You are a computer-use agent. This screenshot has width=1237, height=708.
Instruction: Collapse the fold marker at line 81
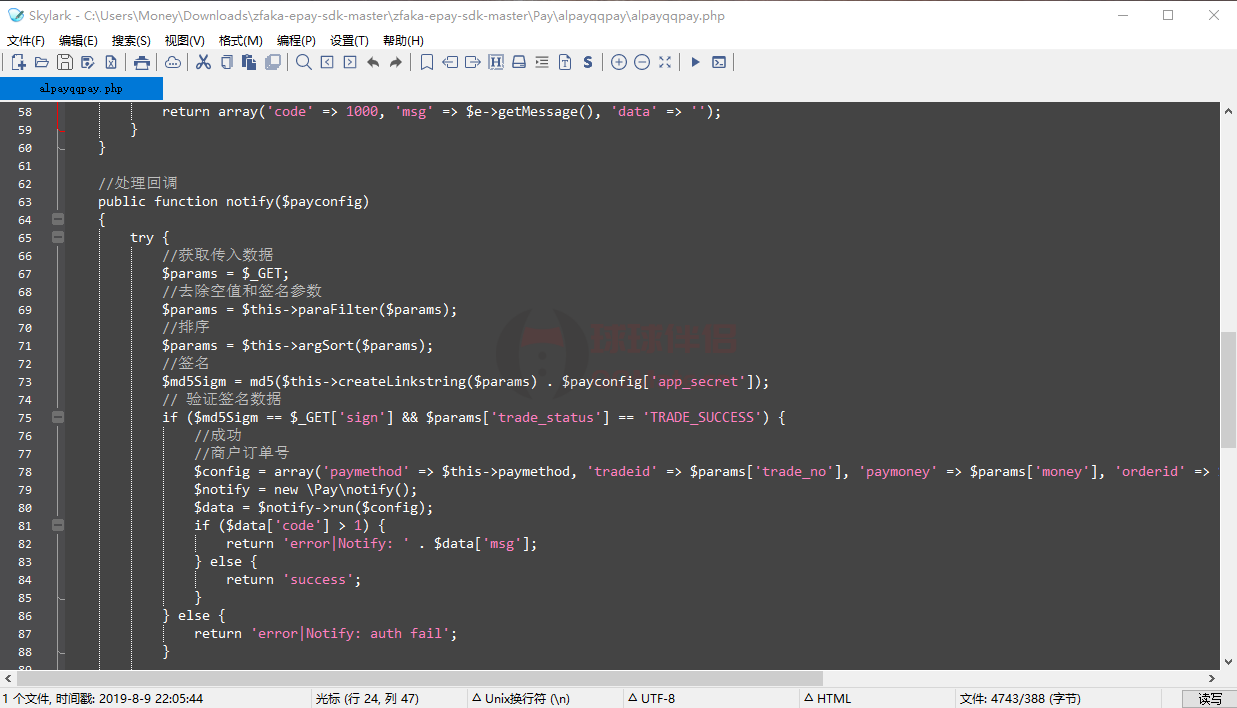pos(58,525)
